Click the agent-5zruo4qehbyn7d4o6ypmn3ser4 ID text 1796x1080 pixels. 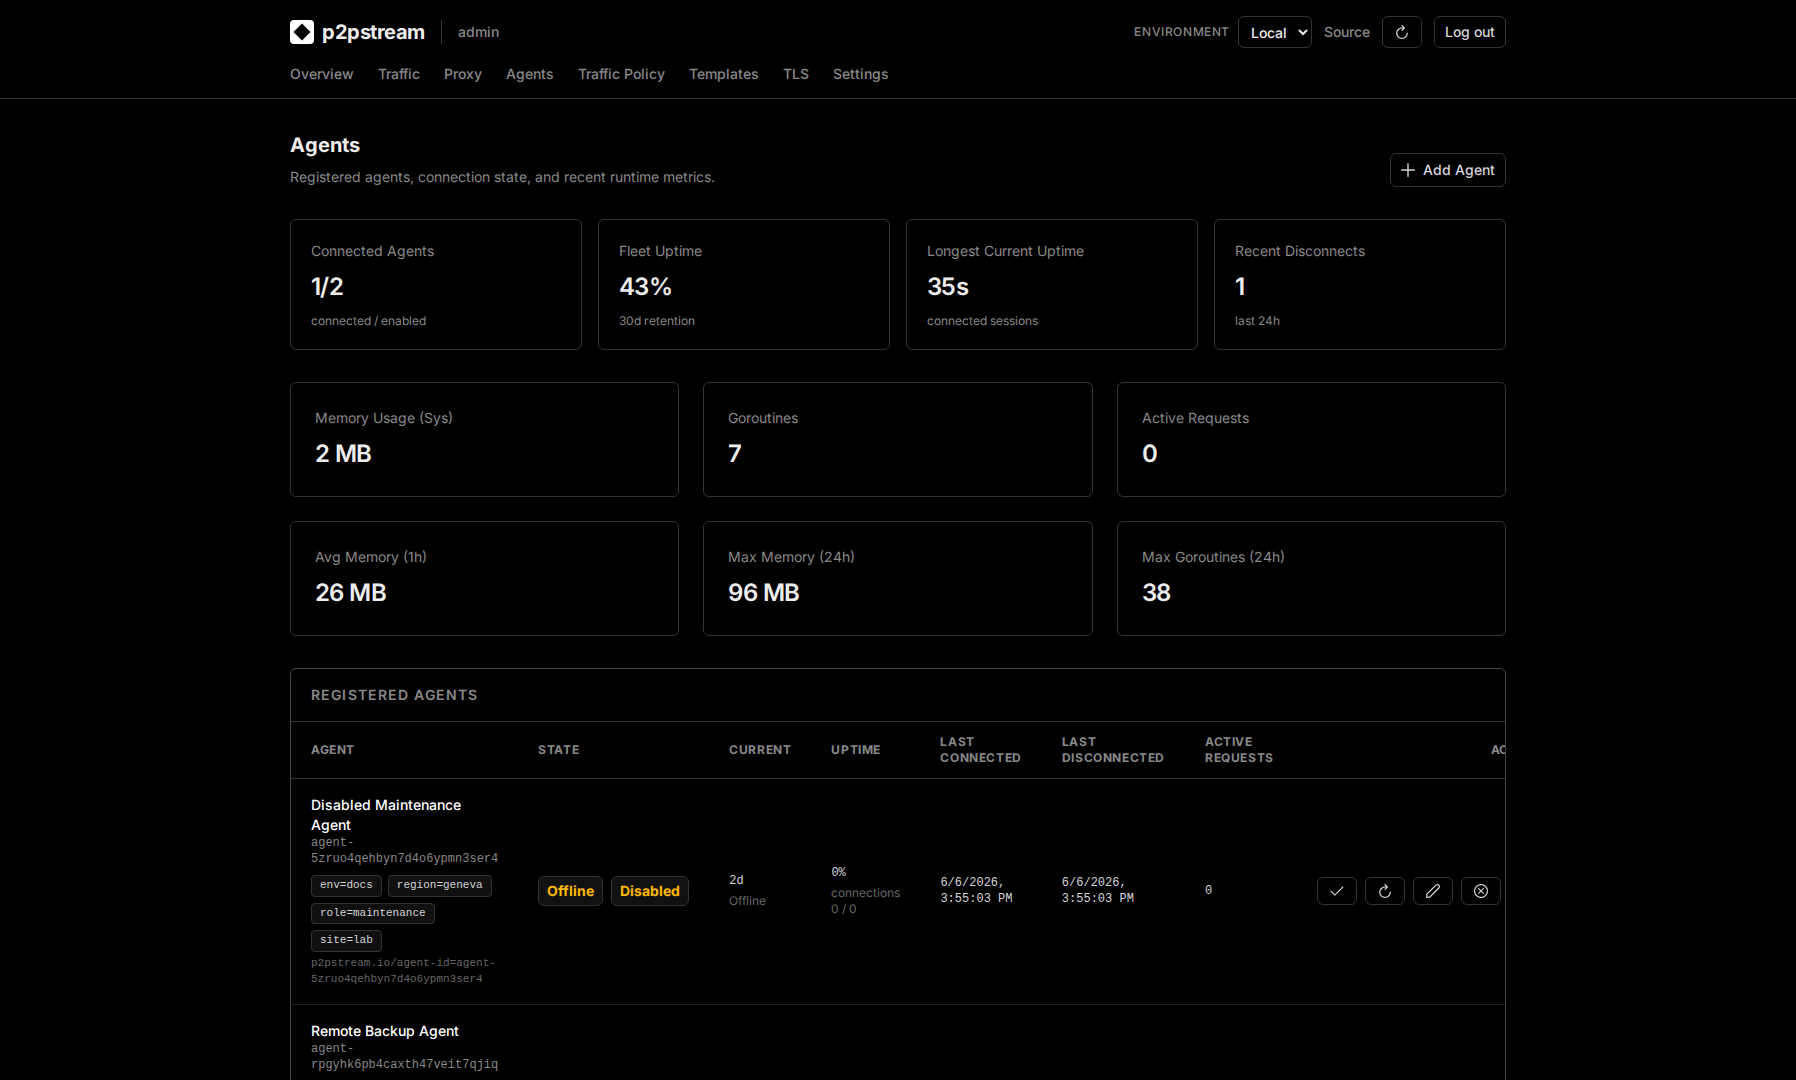point(404,850)
